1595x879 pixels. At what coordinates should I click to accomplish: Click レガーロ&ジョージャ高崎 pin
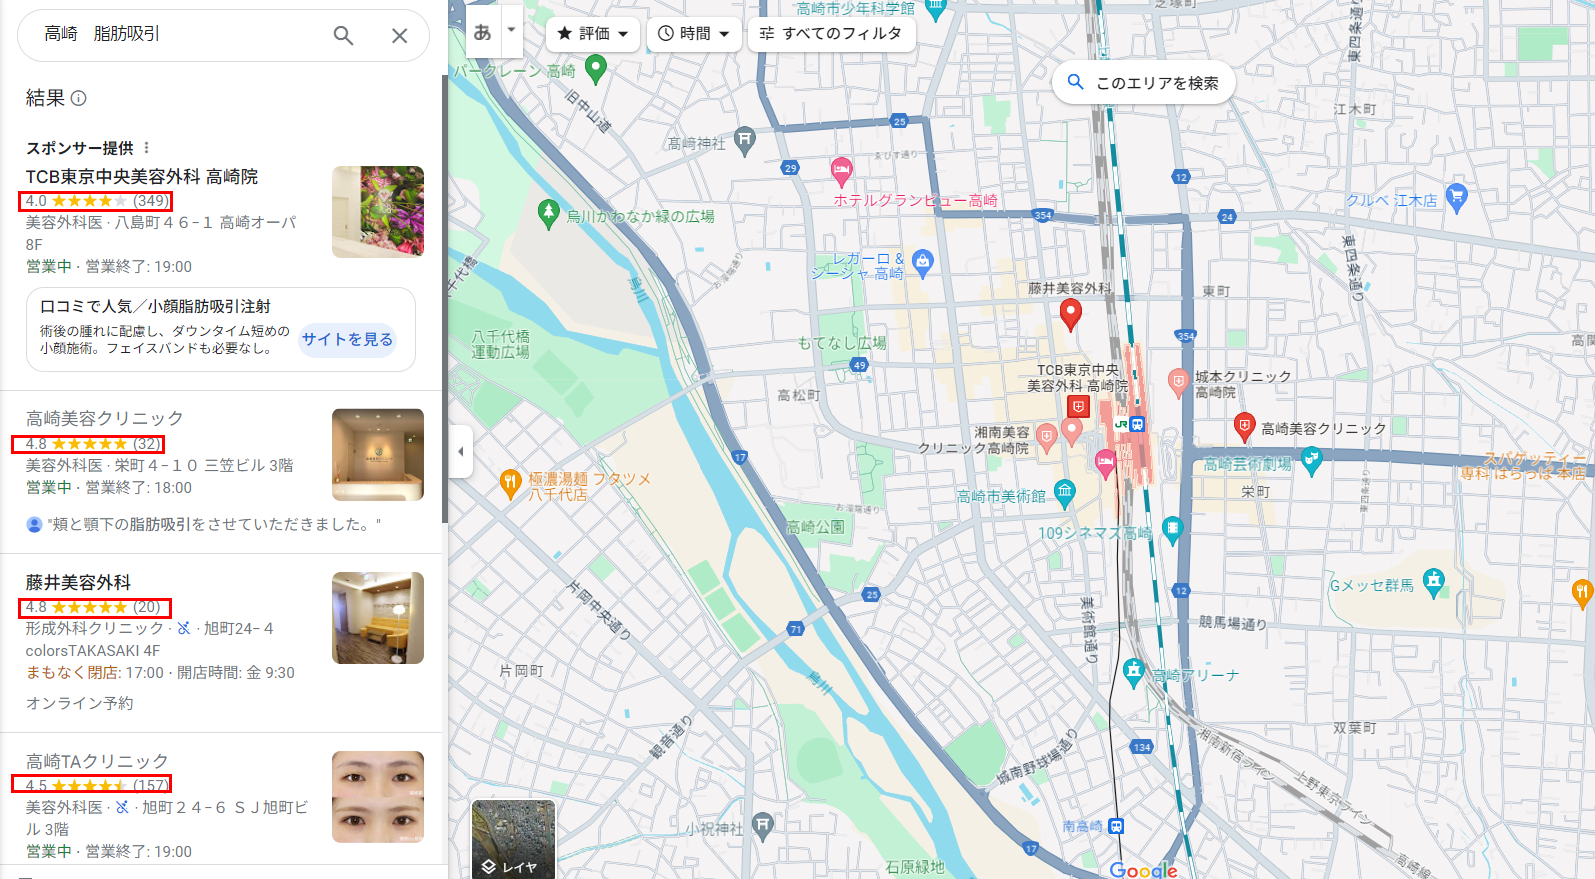923,263
